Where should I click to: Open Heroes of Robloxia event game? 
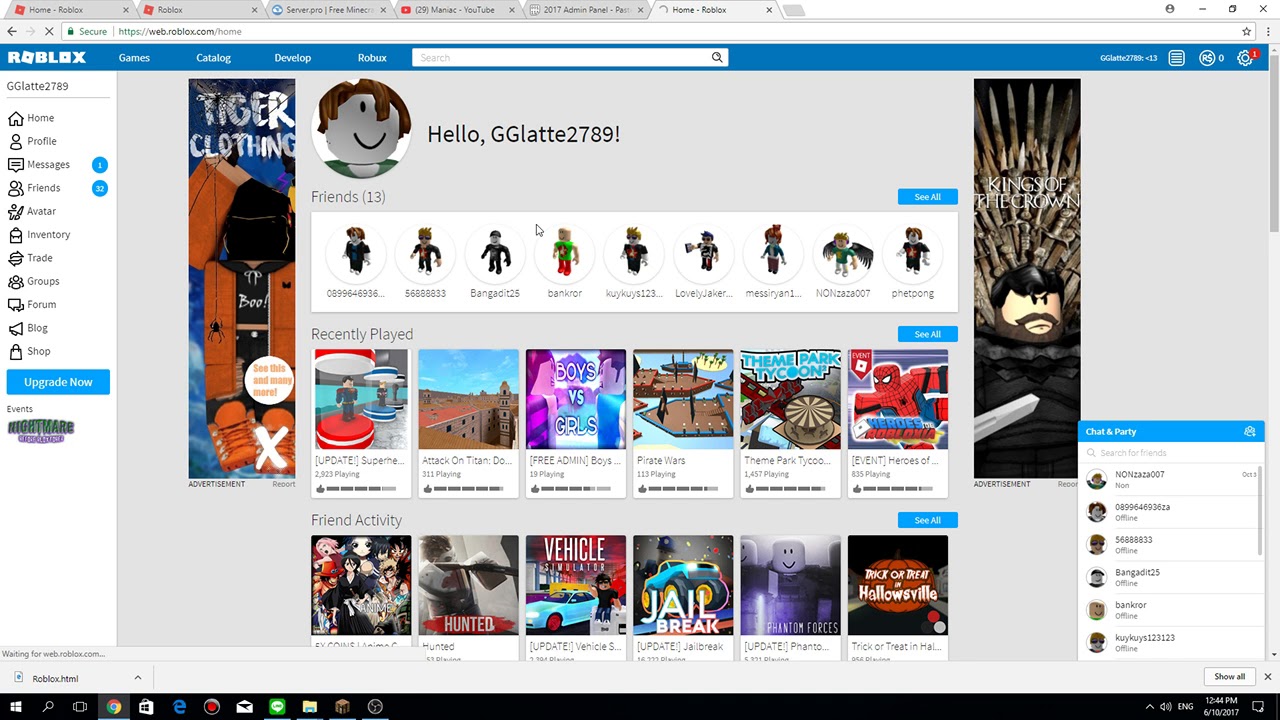click(x=898, y=399)
